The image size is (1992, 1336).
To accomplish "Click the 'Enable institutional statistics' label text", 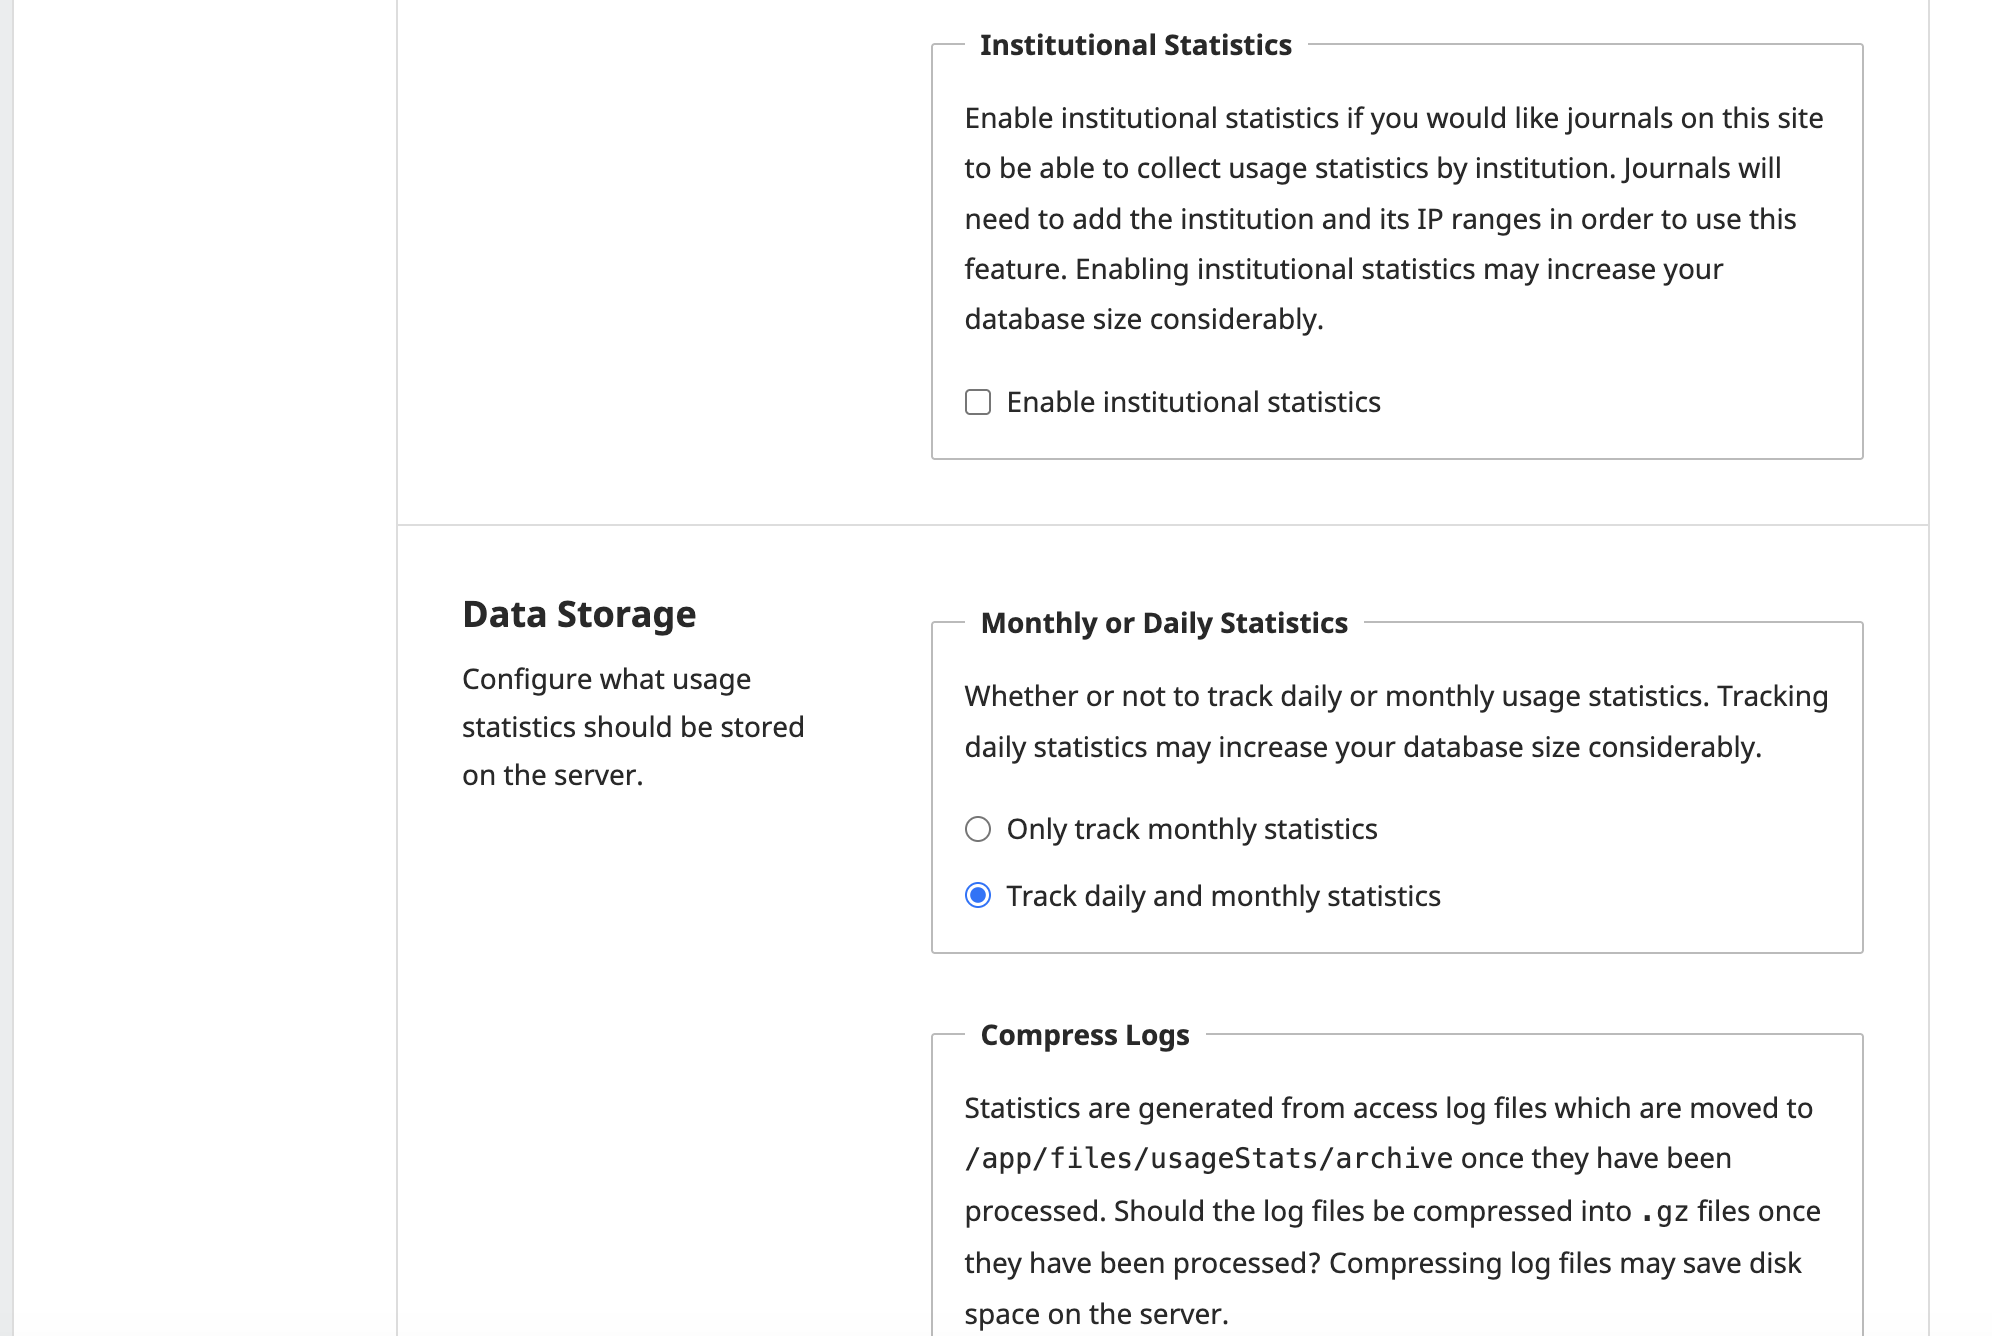I will pyautogui.click(x=1193, y=402).
